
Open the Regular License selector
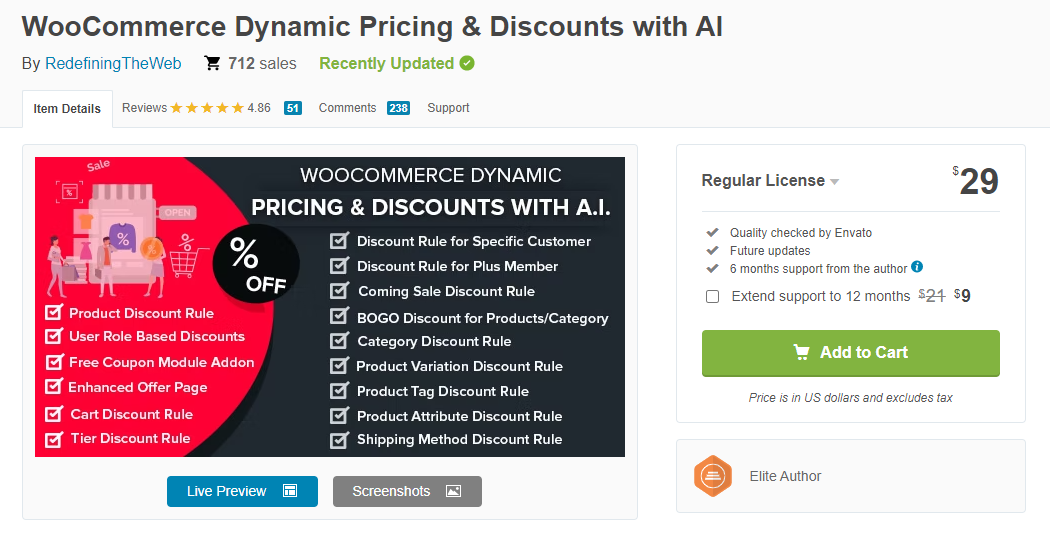click(770, 181)
